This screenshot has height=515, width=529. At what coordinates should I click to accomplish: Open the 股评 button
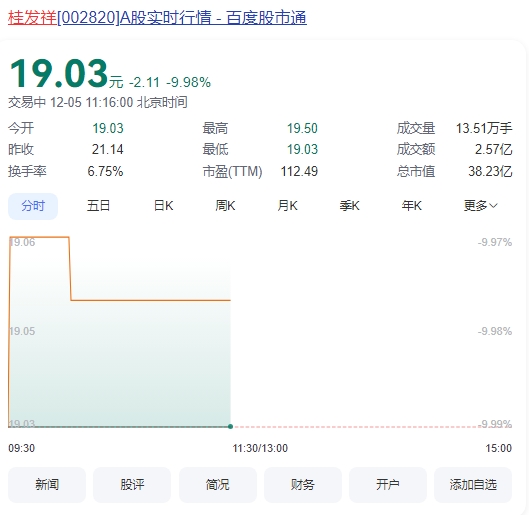[x=132, y=485]
